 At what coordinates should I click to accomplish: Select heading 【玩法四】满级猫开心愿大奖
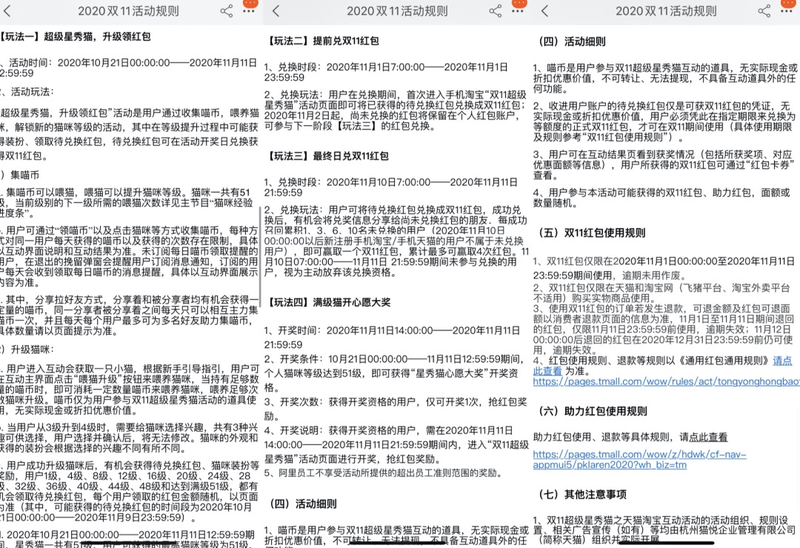(x=327, y=303)
